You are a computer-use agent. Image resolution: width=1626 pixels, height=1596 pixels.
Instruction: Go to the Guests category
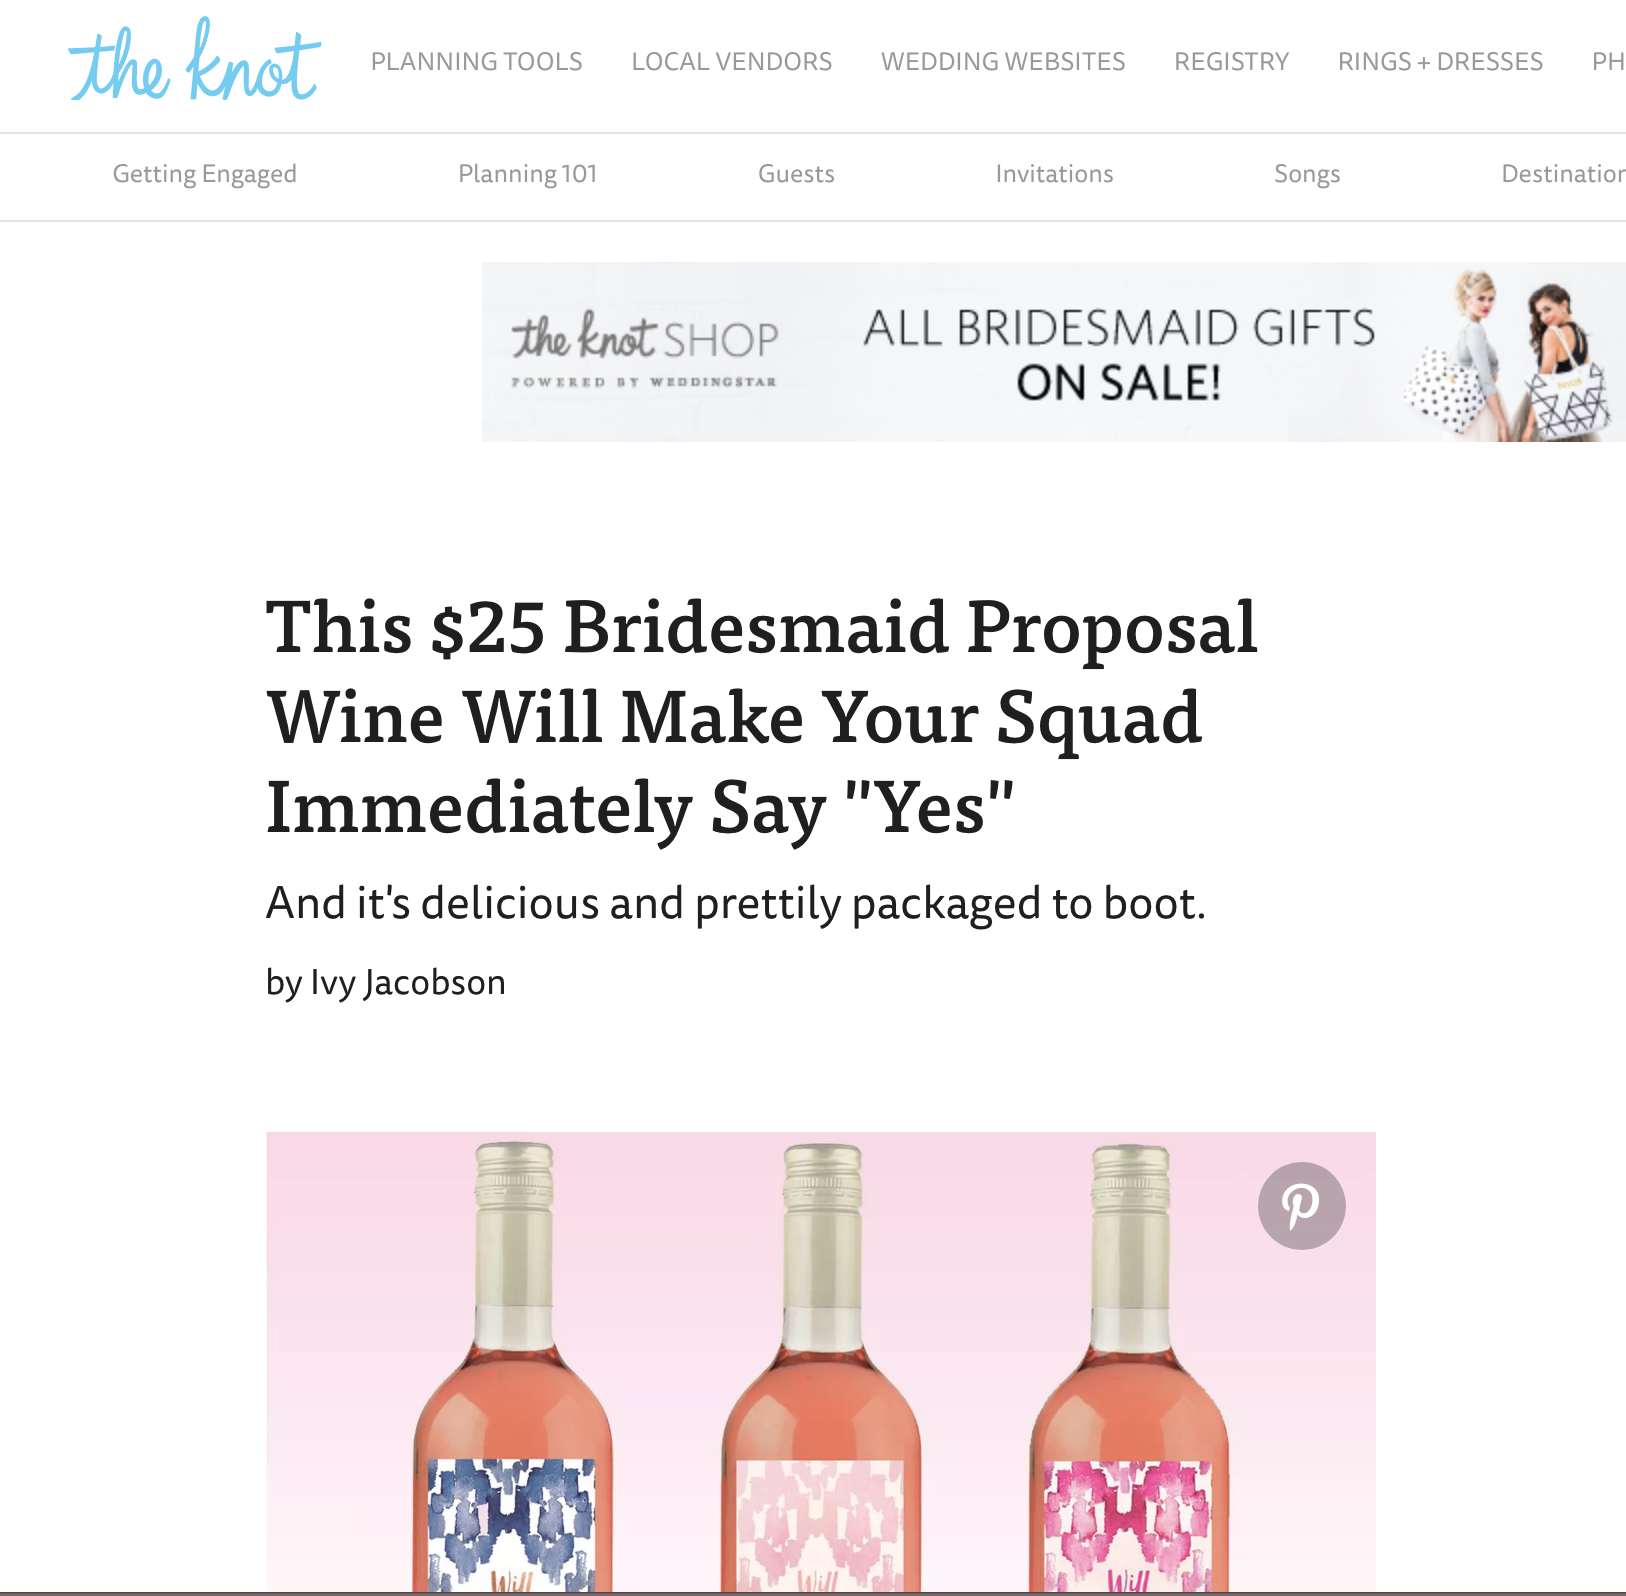click(x=796, y=174)
